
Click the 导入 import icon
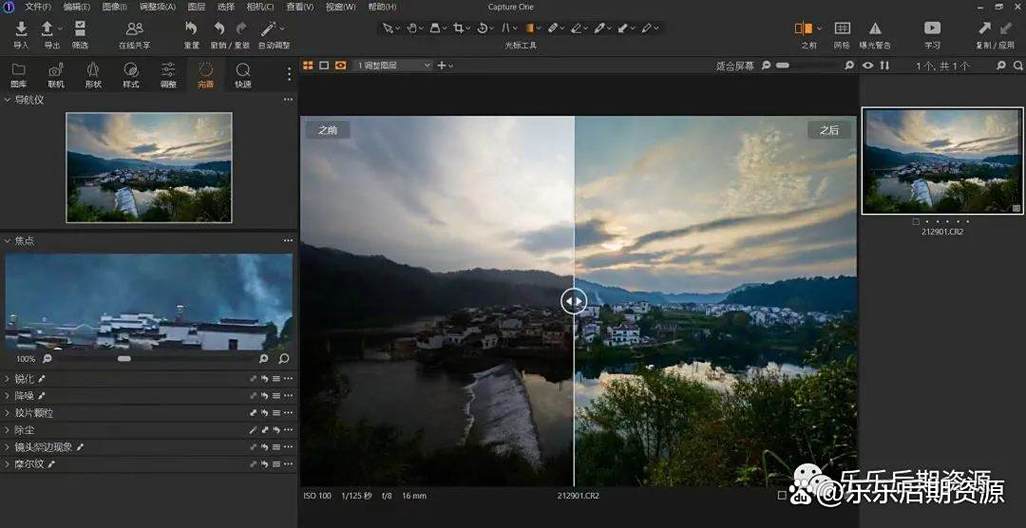[x=21, y=29]
